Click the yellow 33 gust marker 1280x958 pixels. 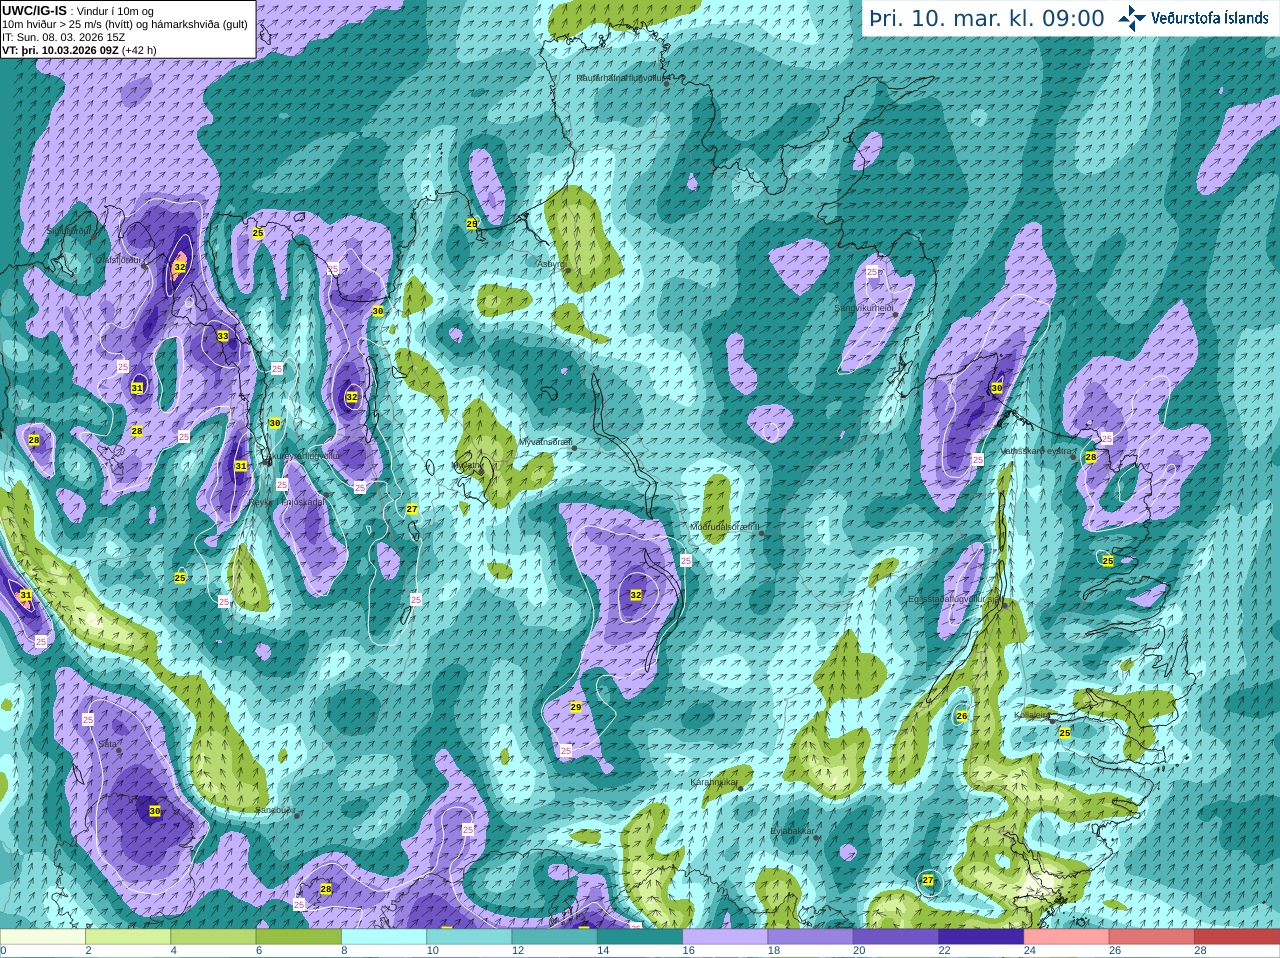[x=223, y=336]
